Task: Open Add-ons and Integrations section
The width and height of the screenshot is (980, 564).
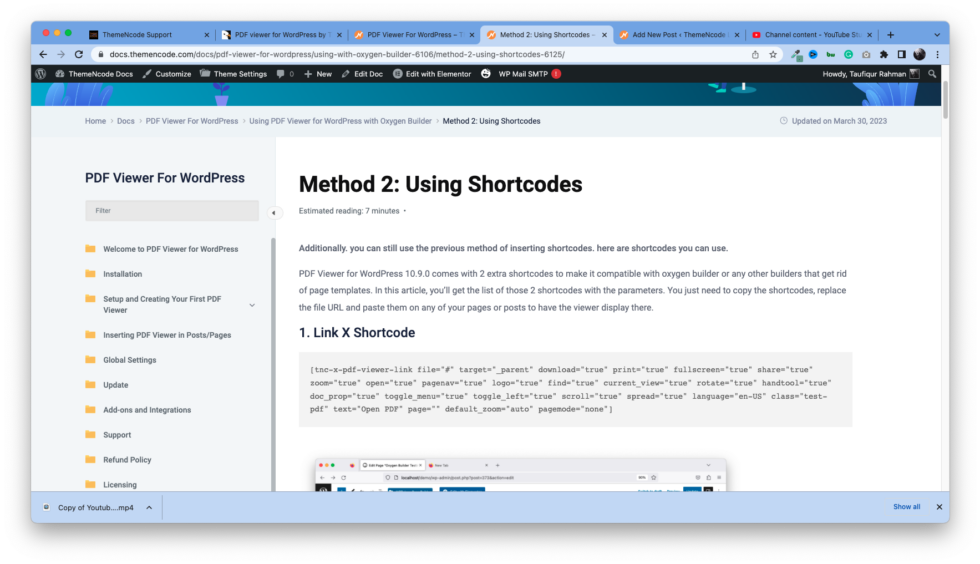Action: pyautogui.click(x=147, y=410)
